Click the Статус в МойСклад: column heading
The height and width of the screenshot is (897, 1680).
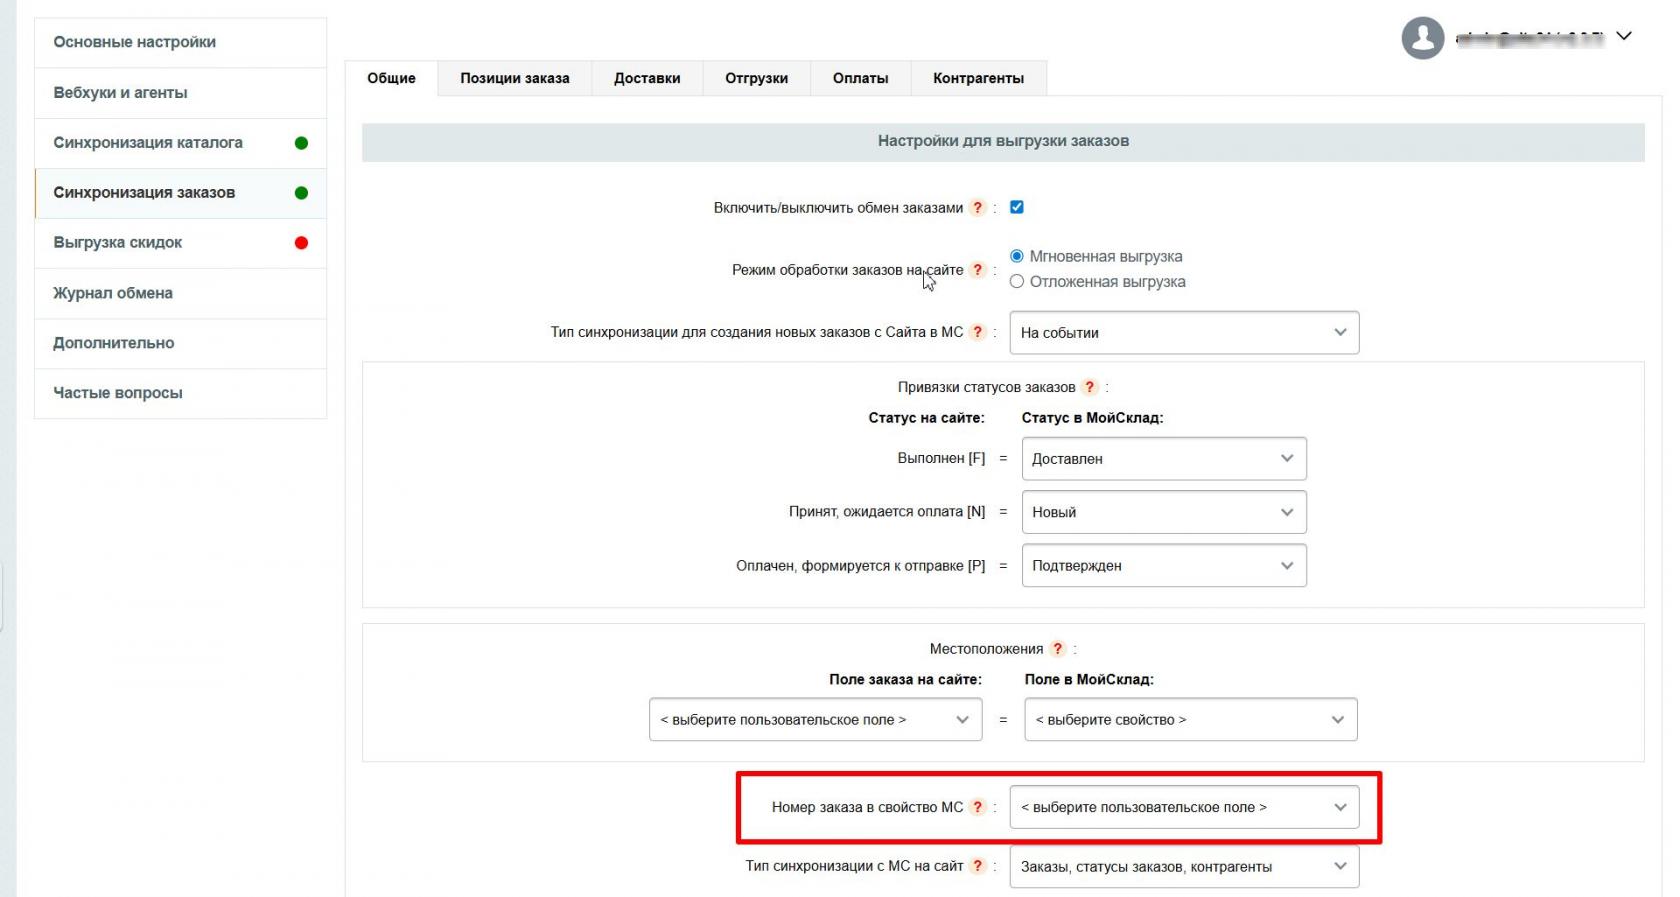(1092, 418)
